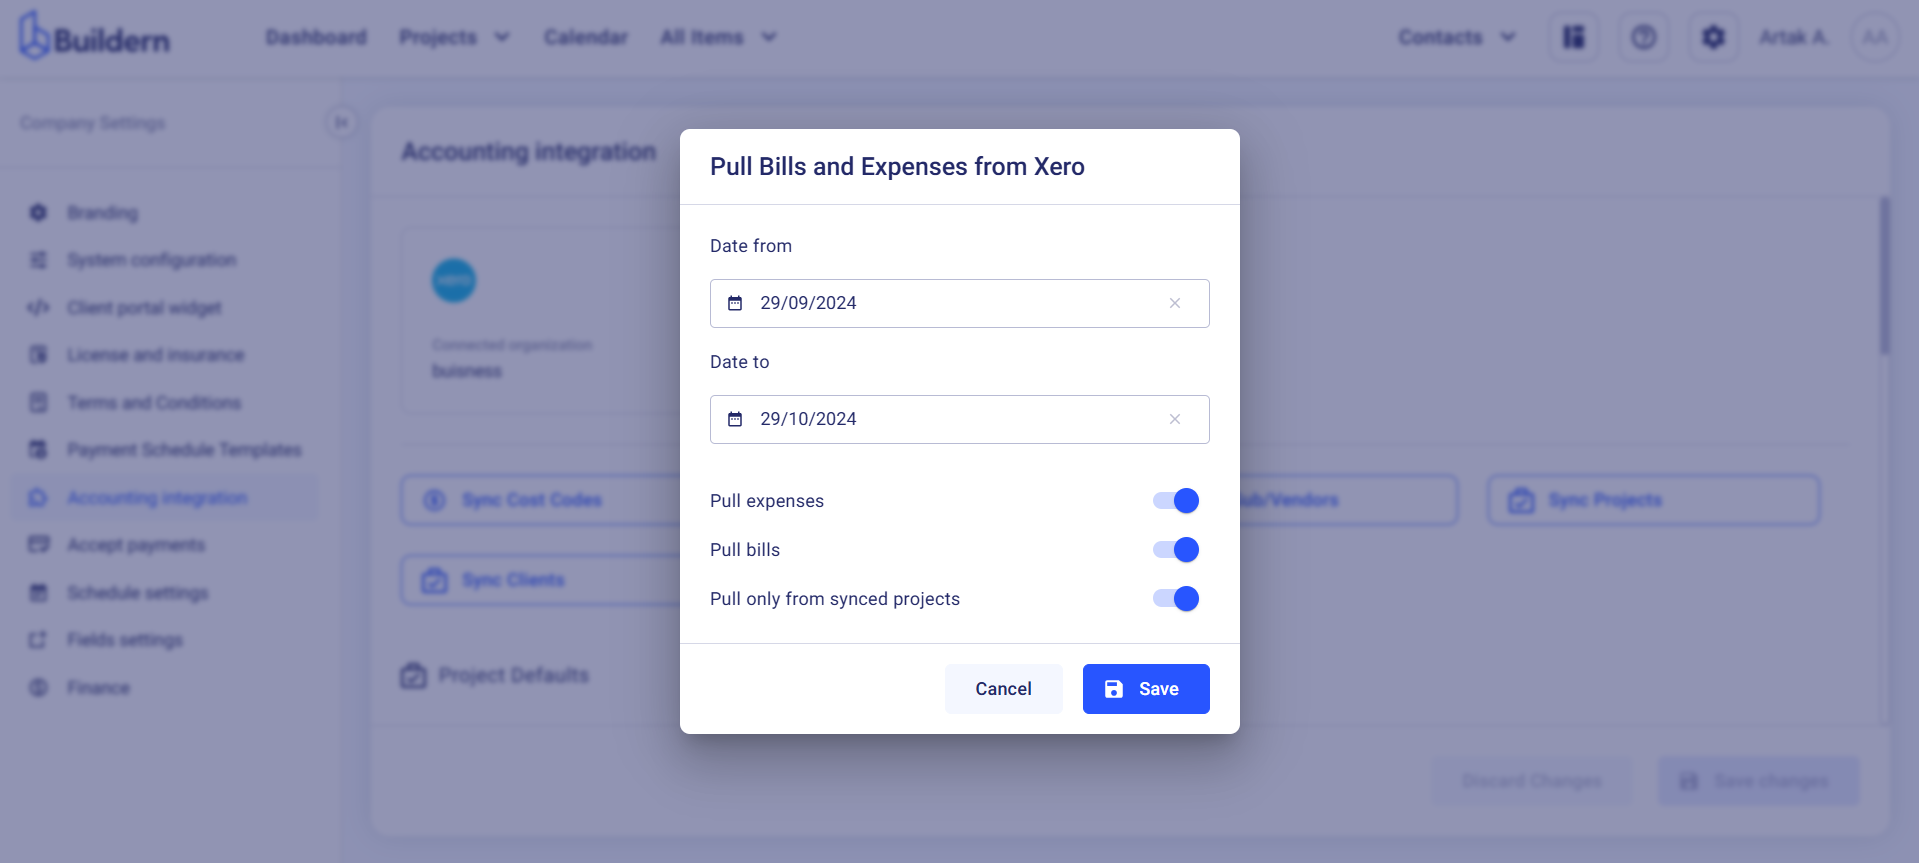Open Branding settings in sidebar
The height and width of the screenshot is (863, 1919).
165,213
